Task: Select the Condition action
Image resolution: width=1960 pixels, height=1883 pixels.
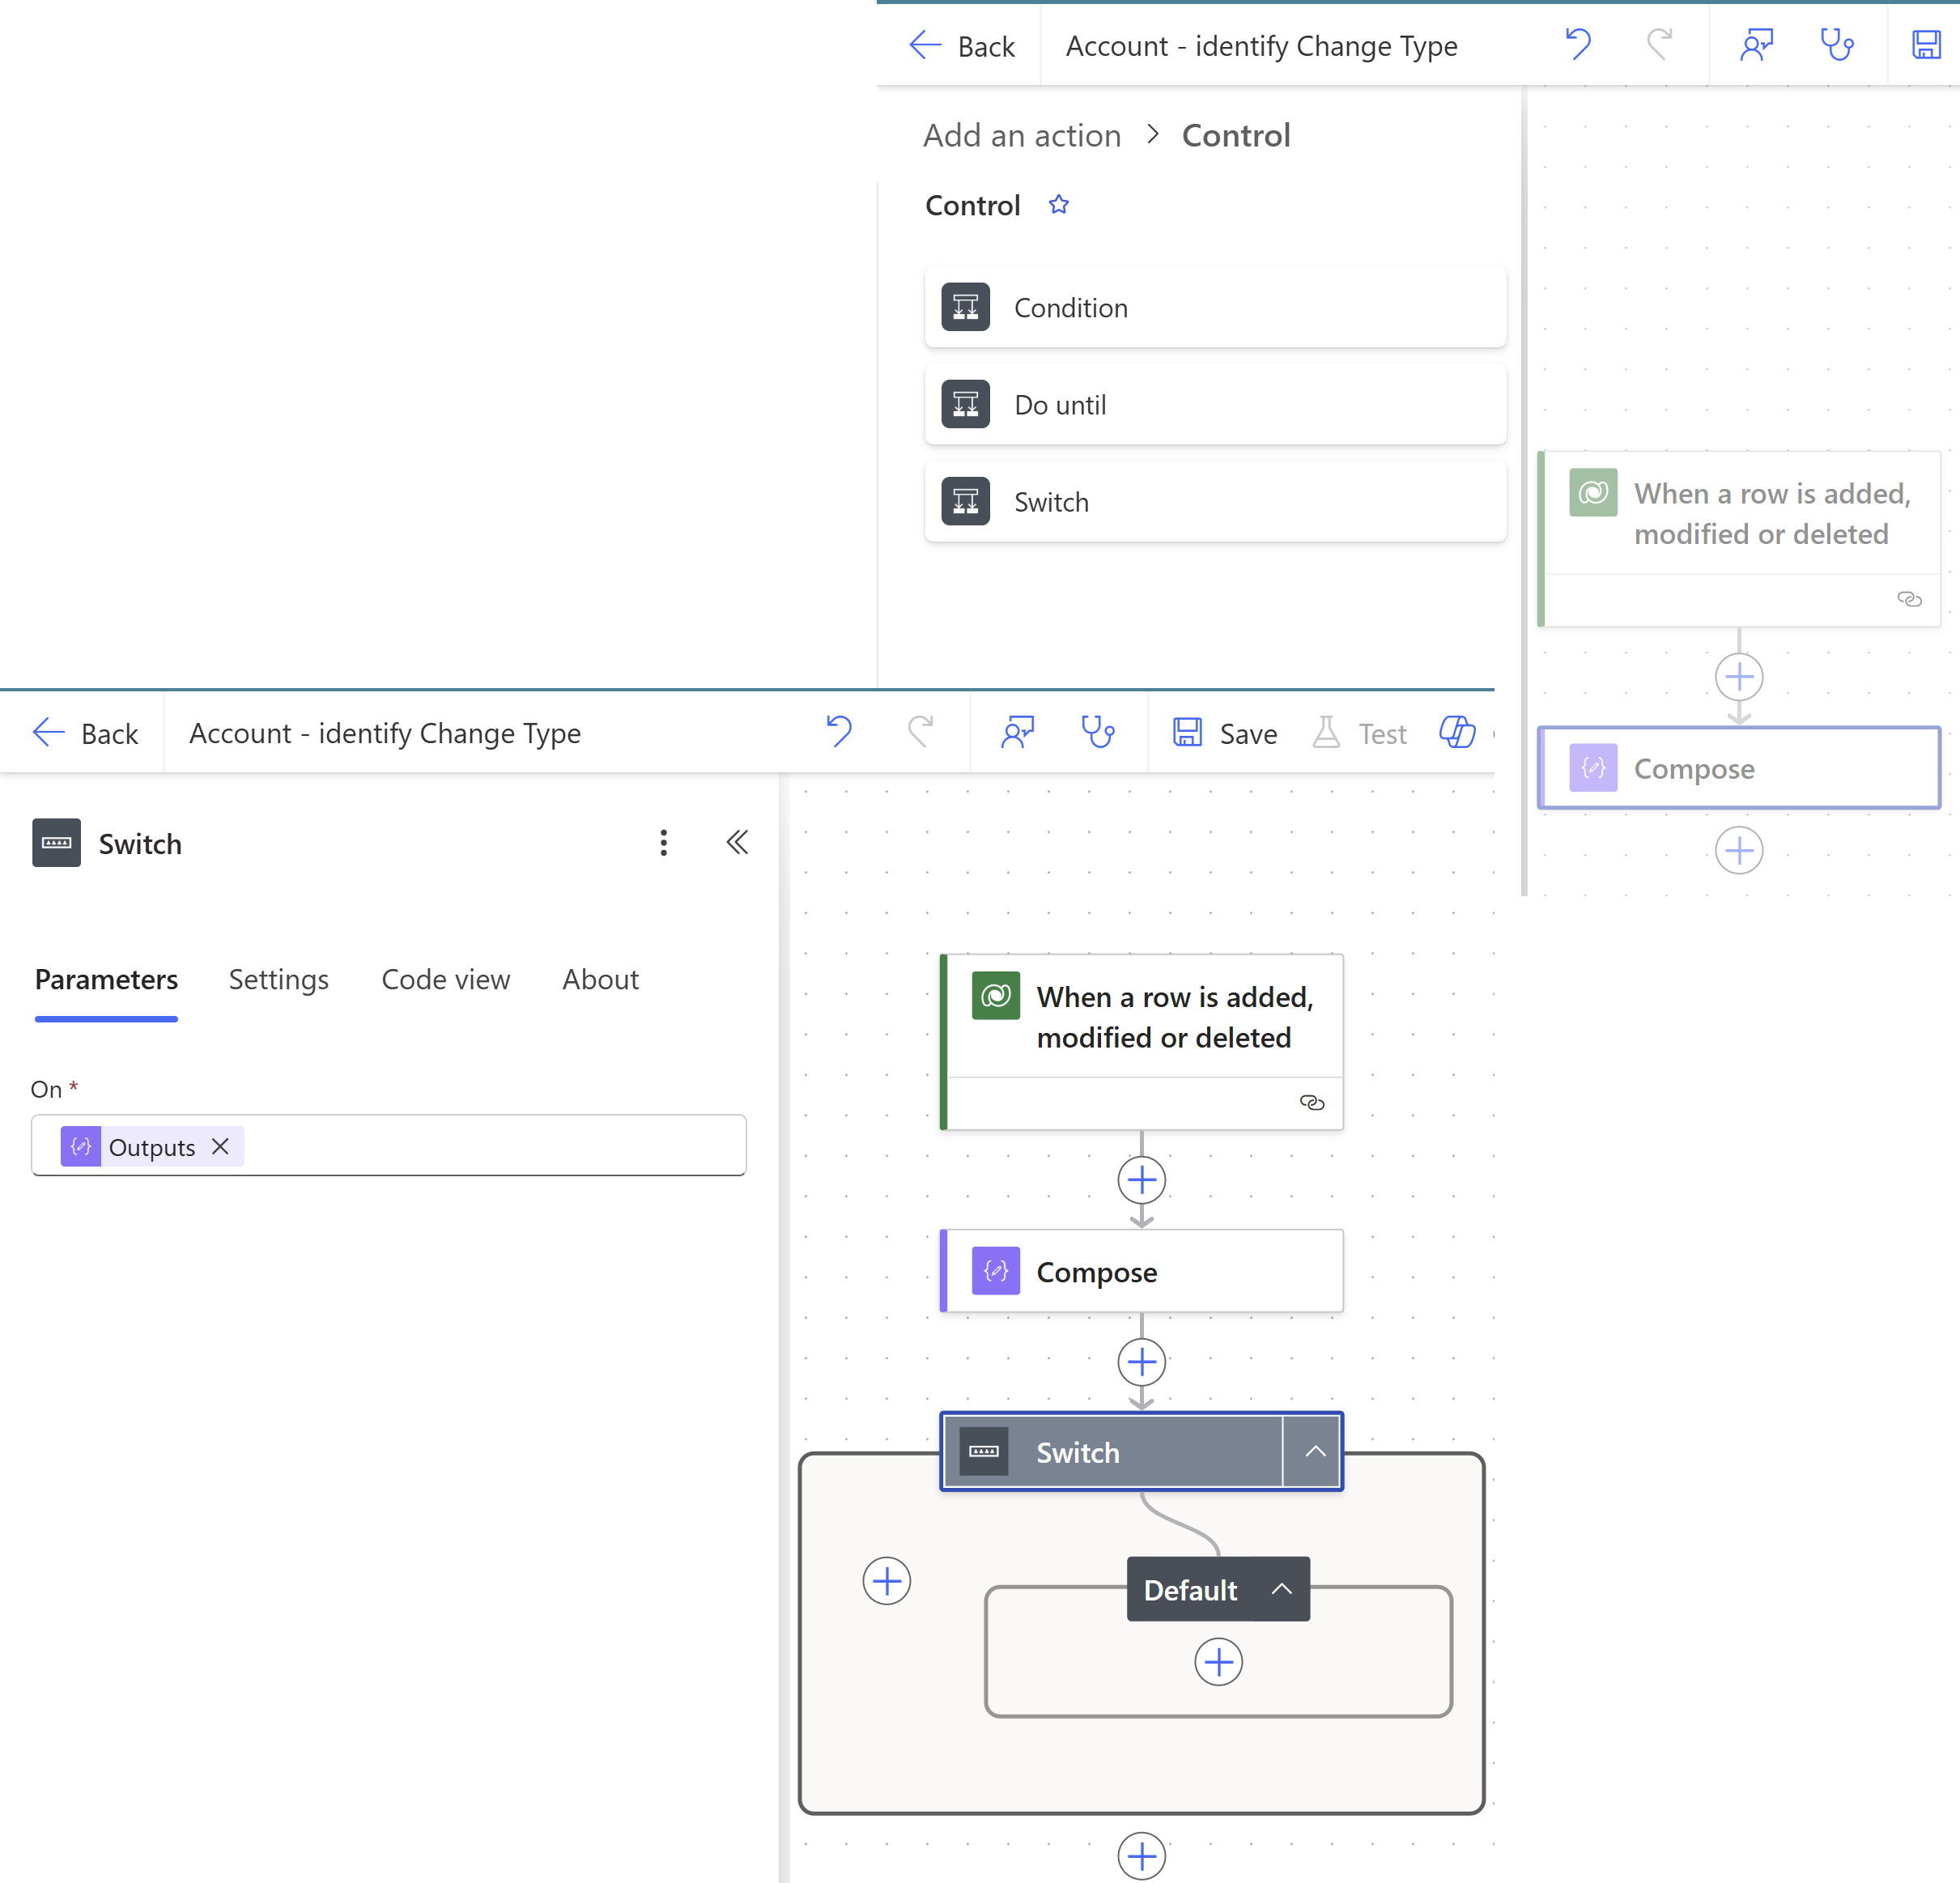Action: [1215, 307]
